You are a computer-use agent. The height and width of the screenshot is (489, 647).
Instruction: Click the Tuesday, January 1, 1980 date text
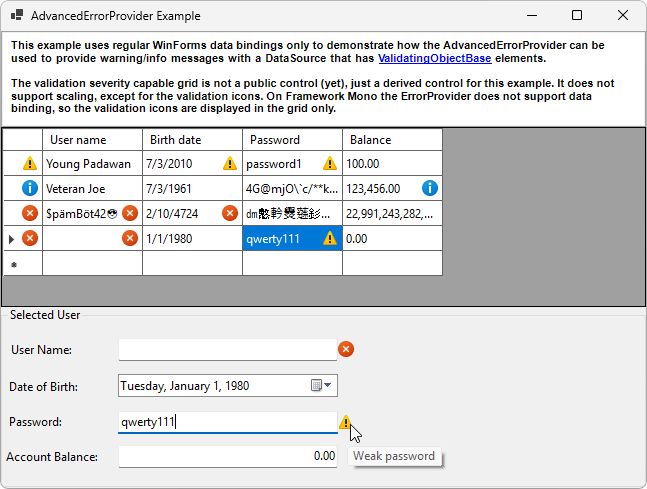click(x=184, y=386)
